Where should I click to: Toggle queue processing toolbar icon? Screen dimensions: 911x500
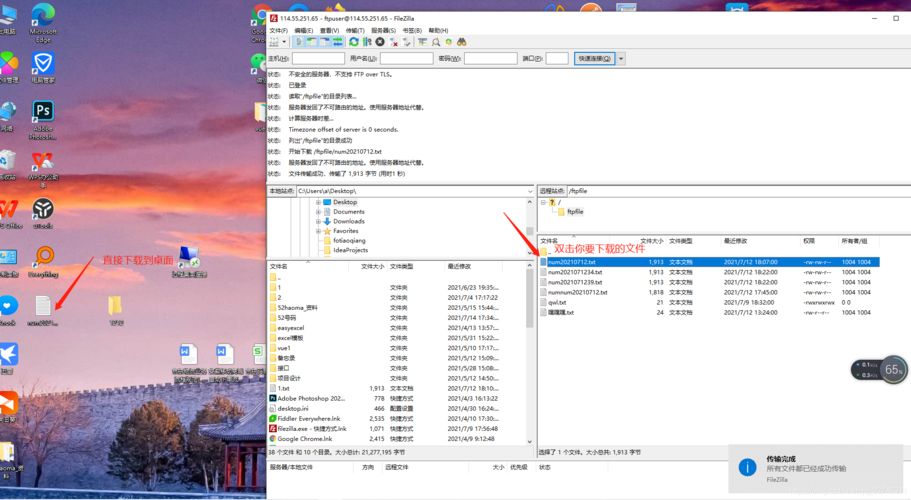pos(367,42)
